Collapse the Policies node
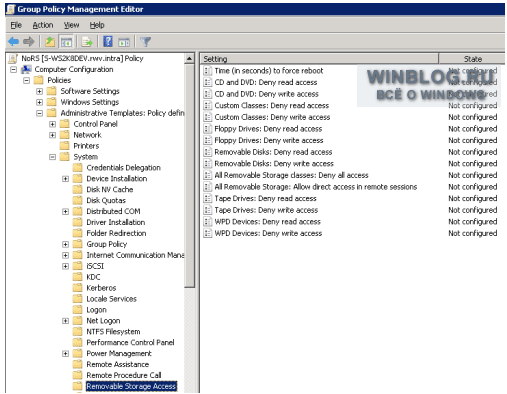The image size is (507, 394). coord(26,80)
